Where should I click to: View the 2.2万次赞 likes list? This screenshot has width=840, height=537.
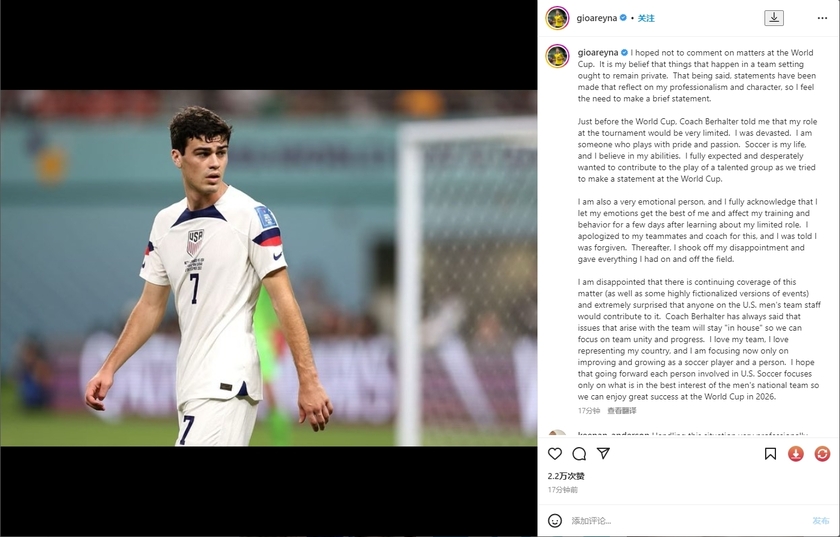pyautogui.click(x=566, y=476)
